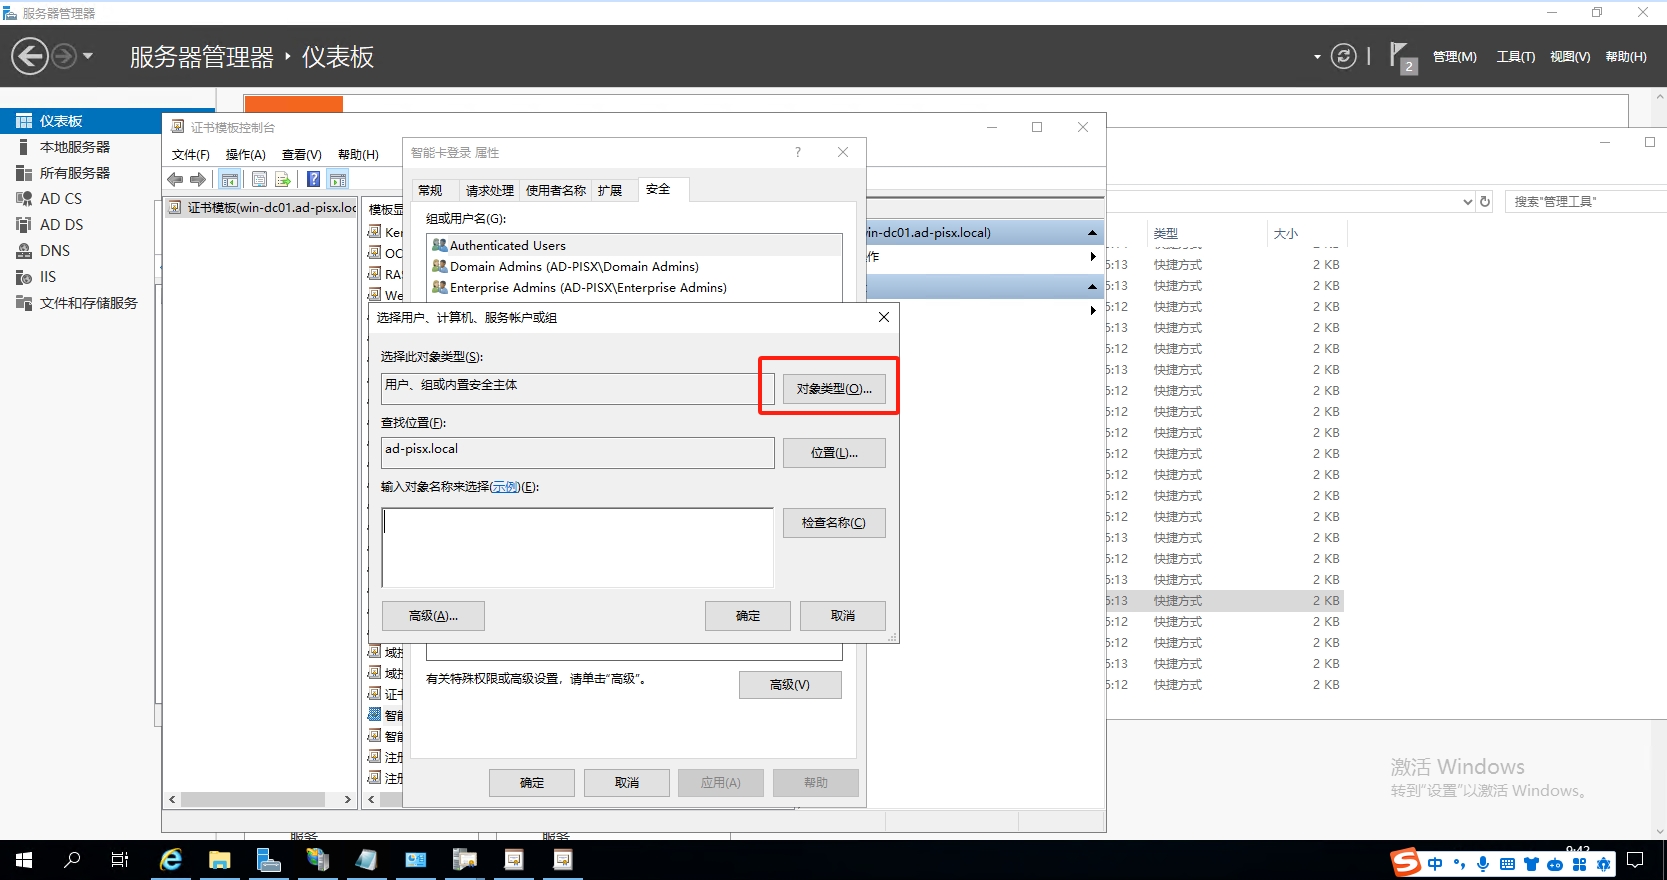Click the back arrow in Server Manager header
Screen dimensions: 1667x880
(x=30, y=56)
